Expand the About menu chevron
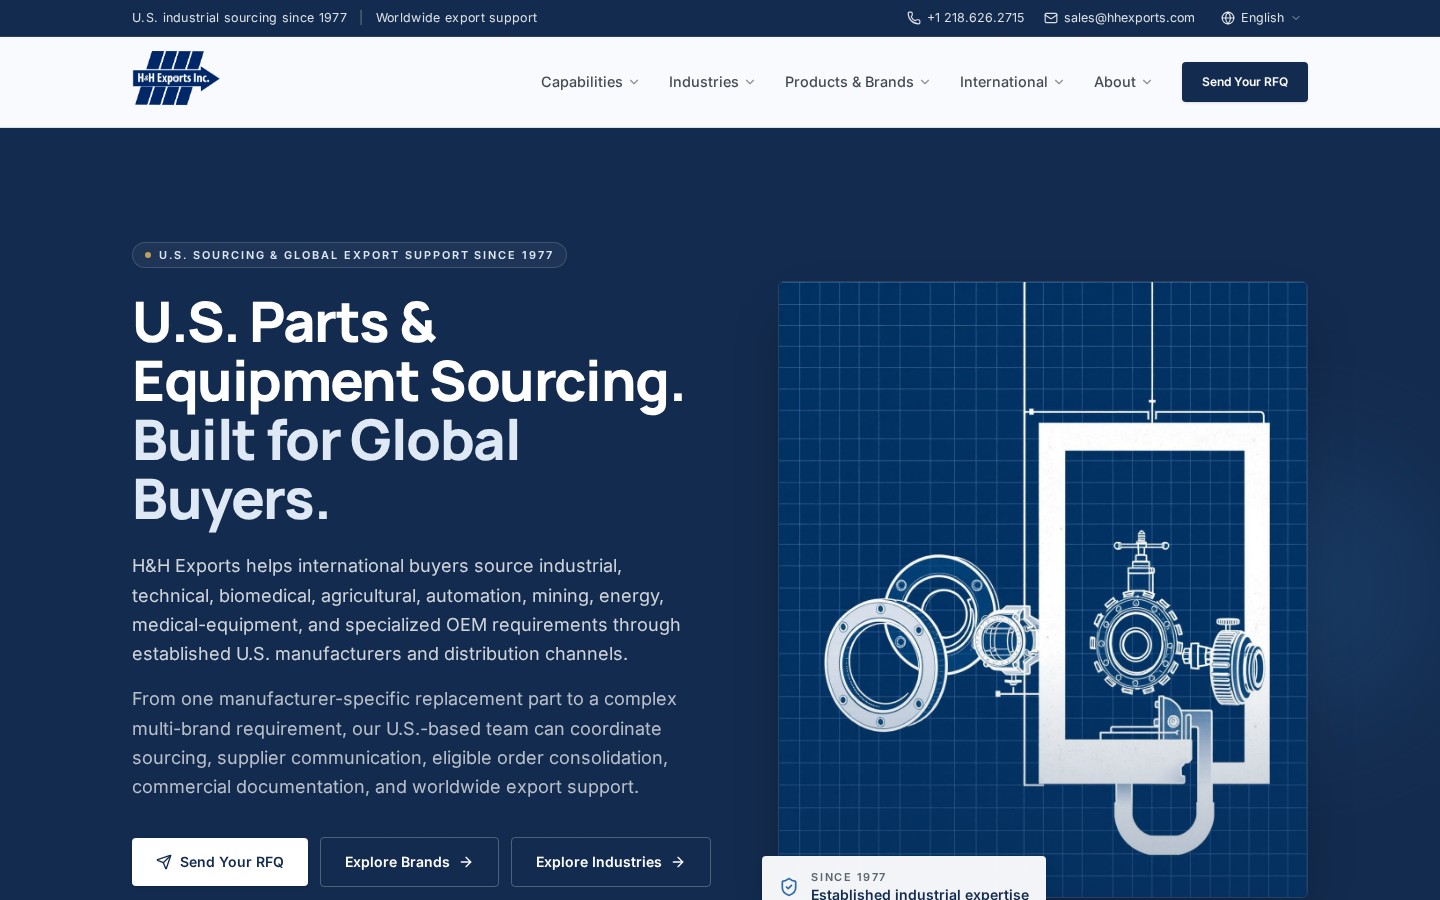This screenshot has height=900, width=1440. (x=1147, y=82)
